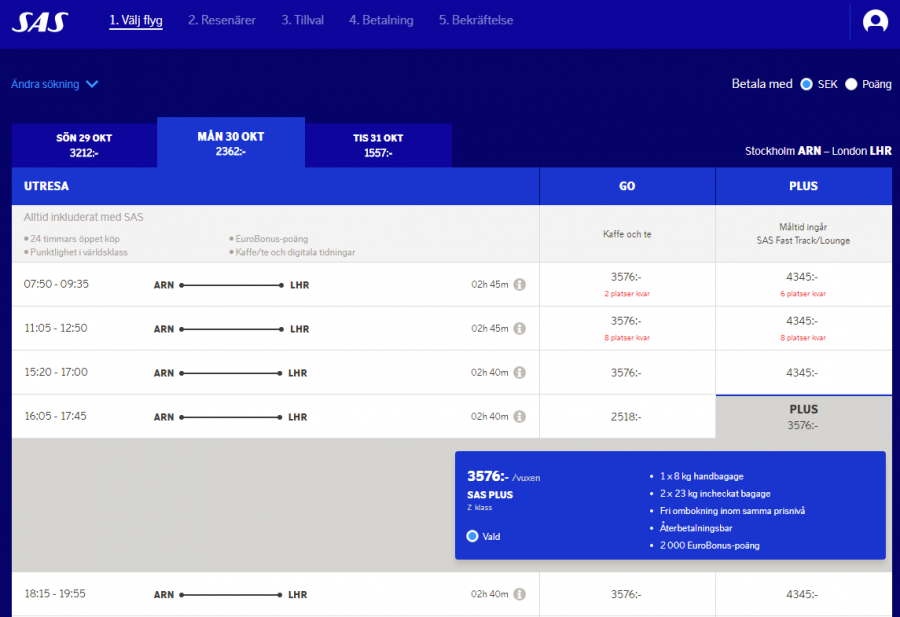
Task: Choose PLUS fare for 18:15 flight
Action: click(x=803, y=594)
